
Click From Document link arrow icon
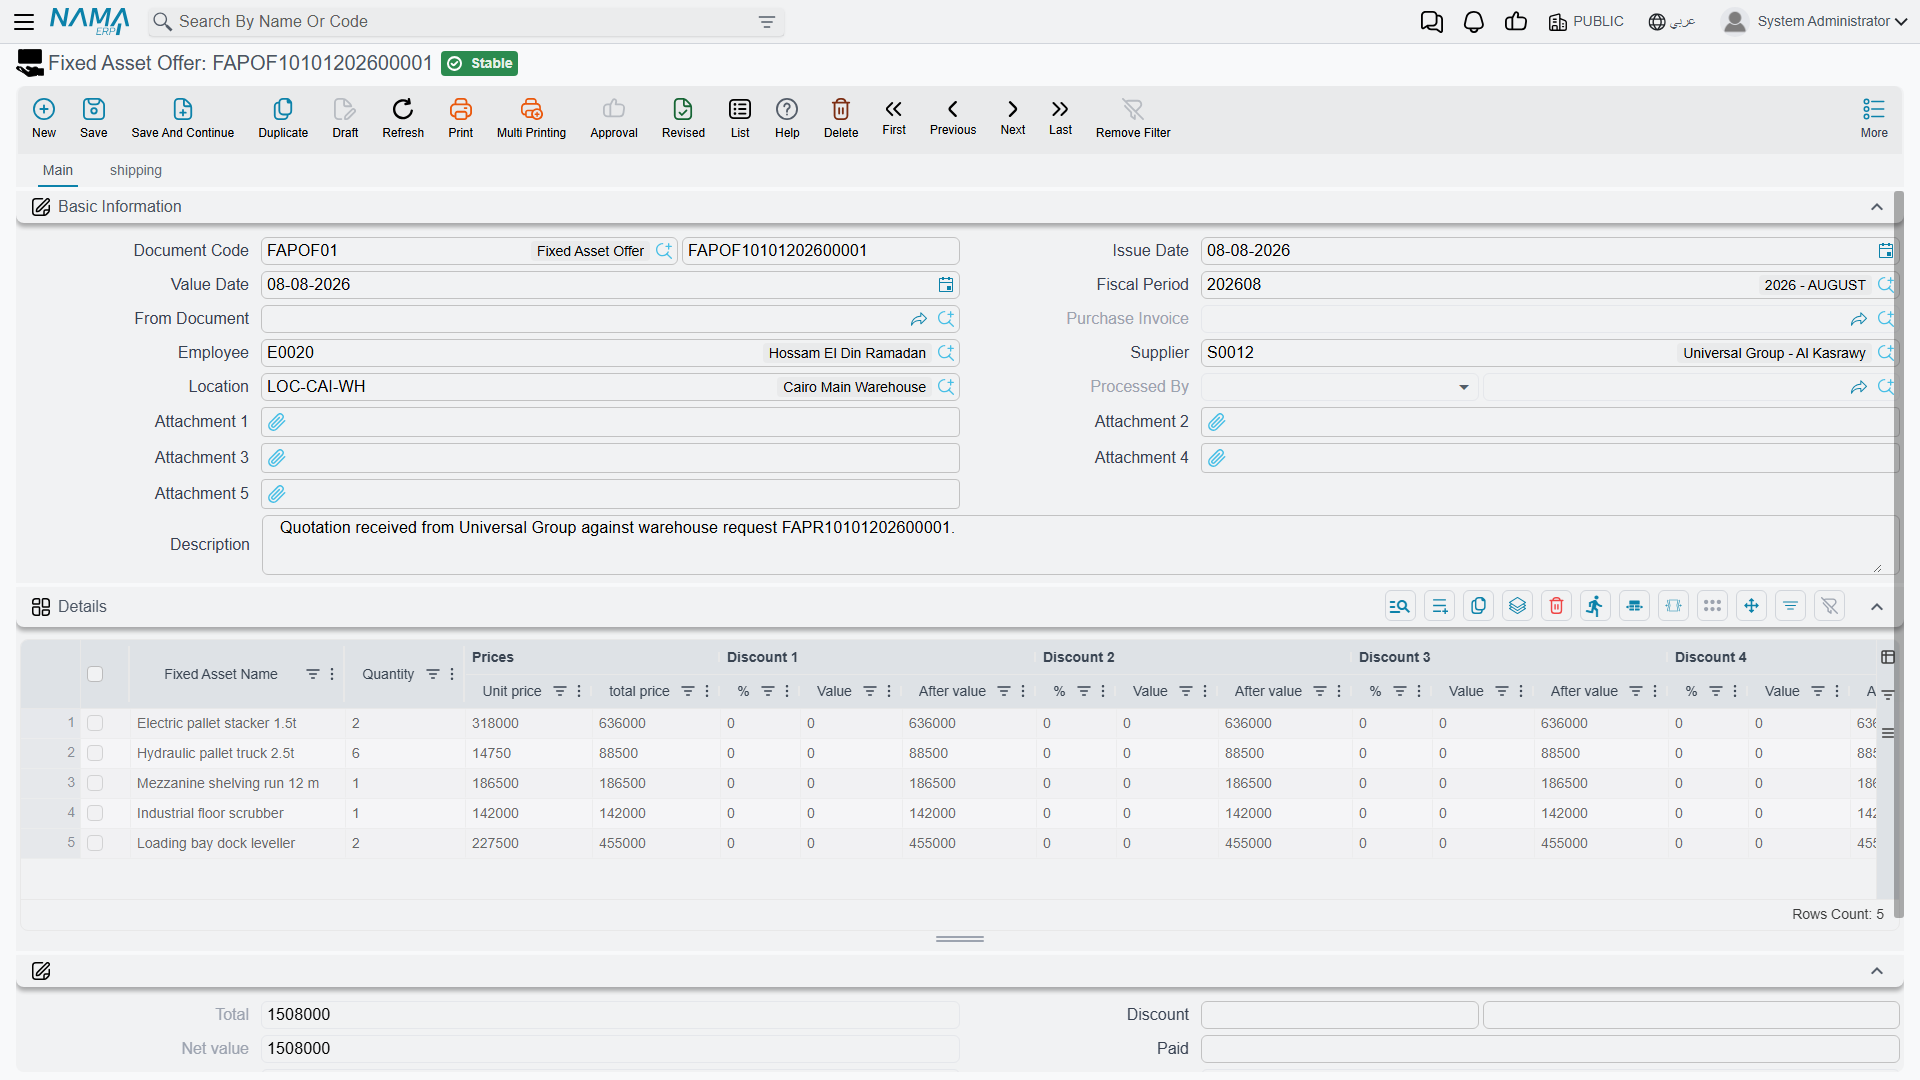pos(918,319)
